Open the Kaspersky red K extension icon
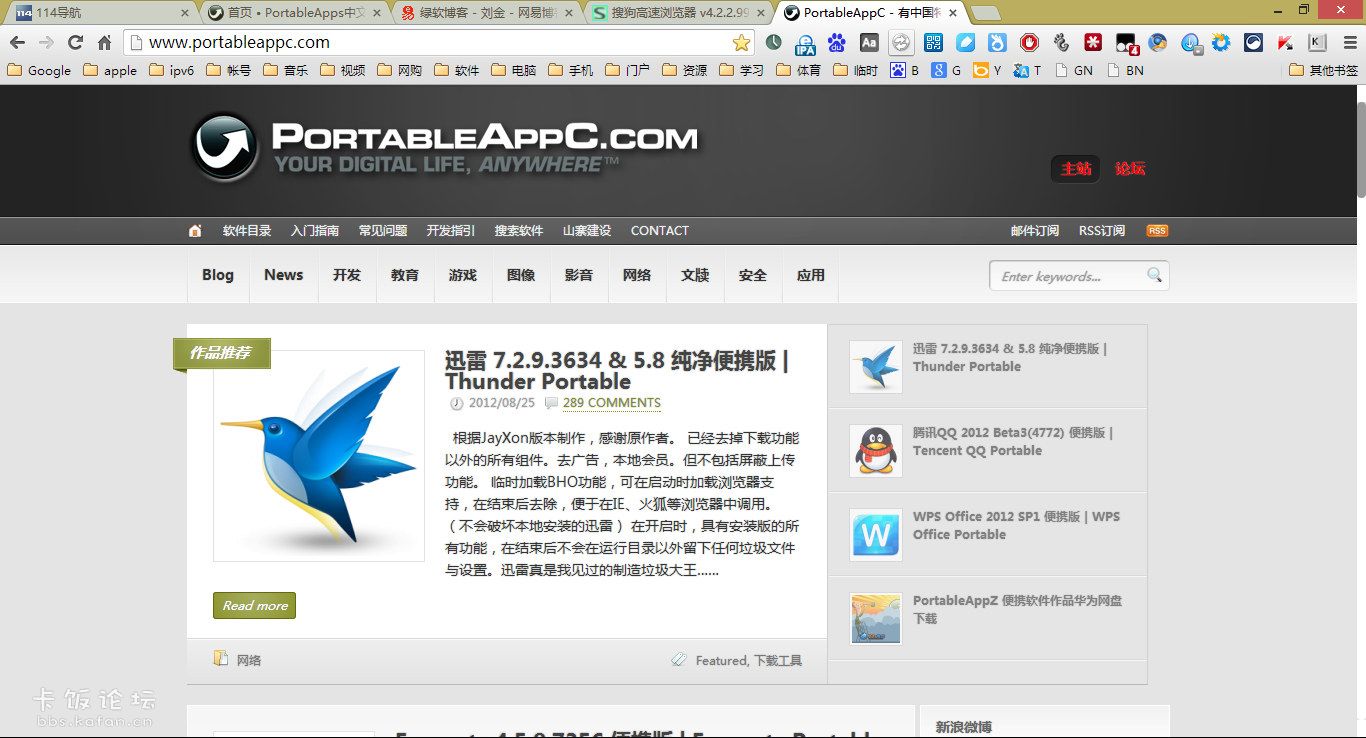The image size is (1366, 738). point(1285,43)
